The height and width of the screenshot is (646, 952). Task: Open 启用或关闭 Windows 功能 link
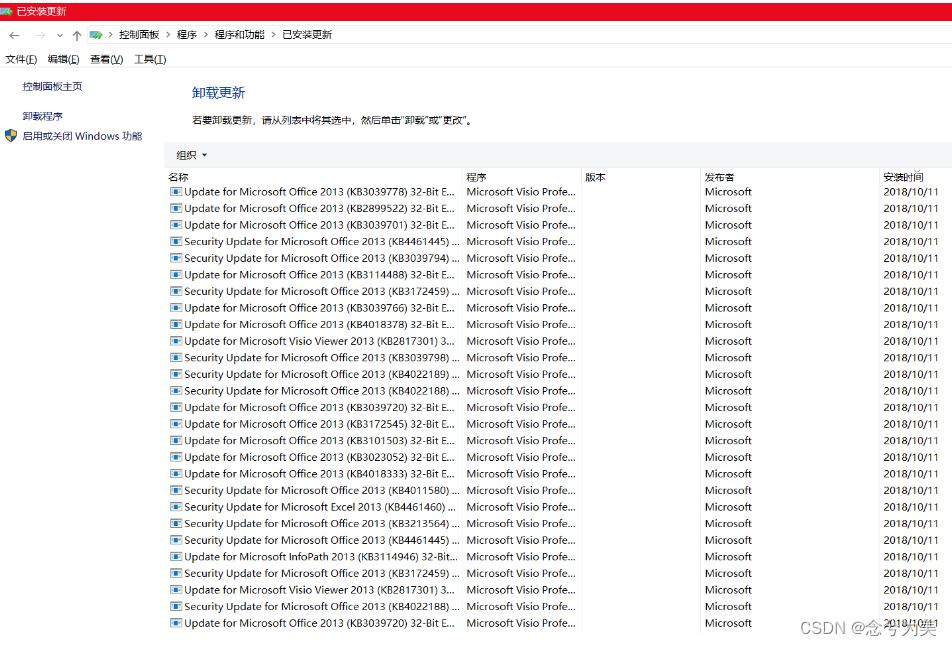(x=82, y=136)
